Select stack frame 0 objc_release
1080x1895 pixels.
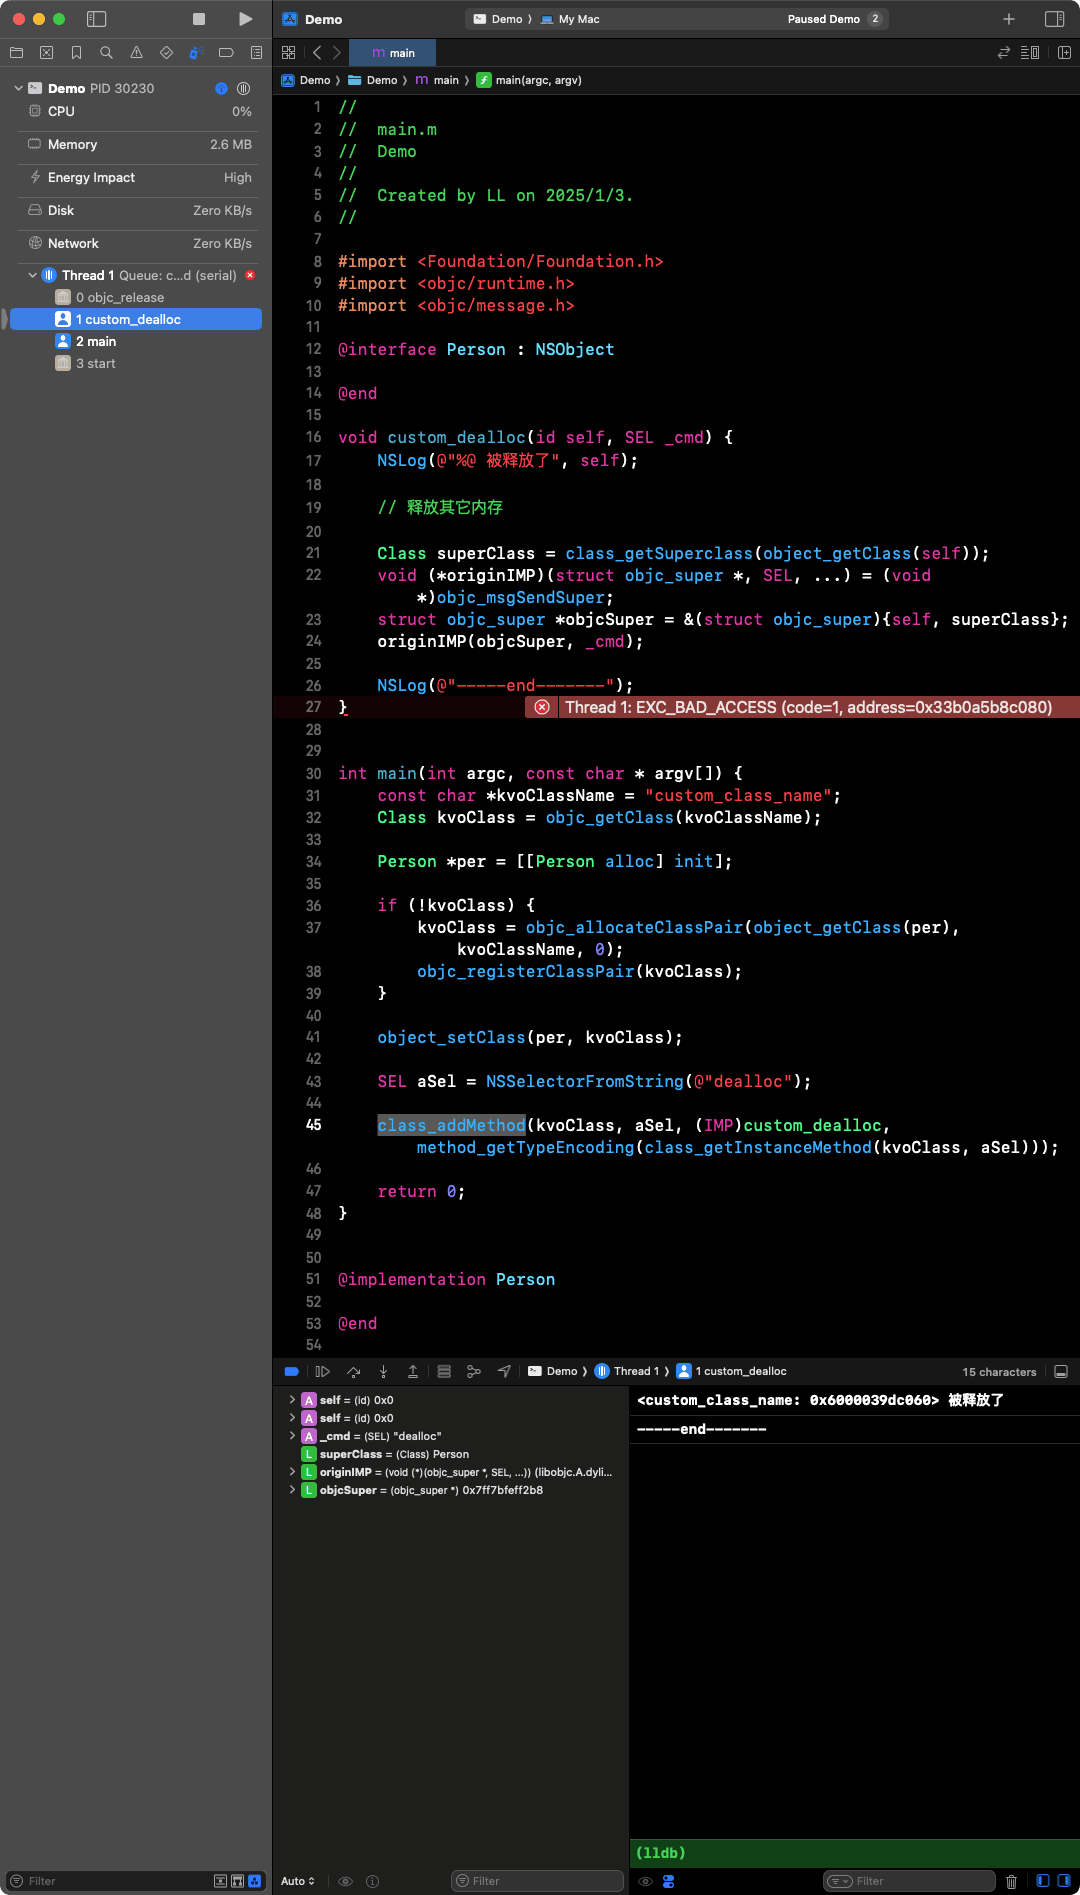coord(135,297)
